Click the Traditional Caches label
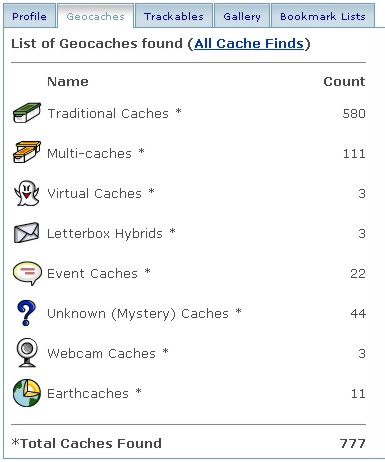 click(x=108, y=113)
